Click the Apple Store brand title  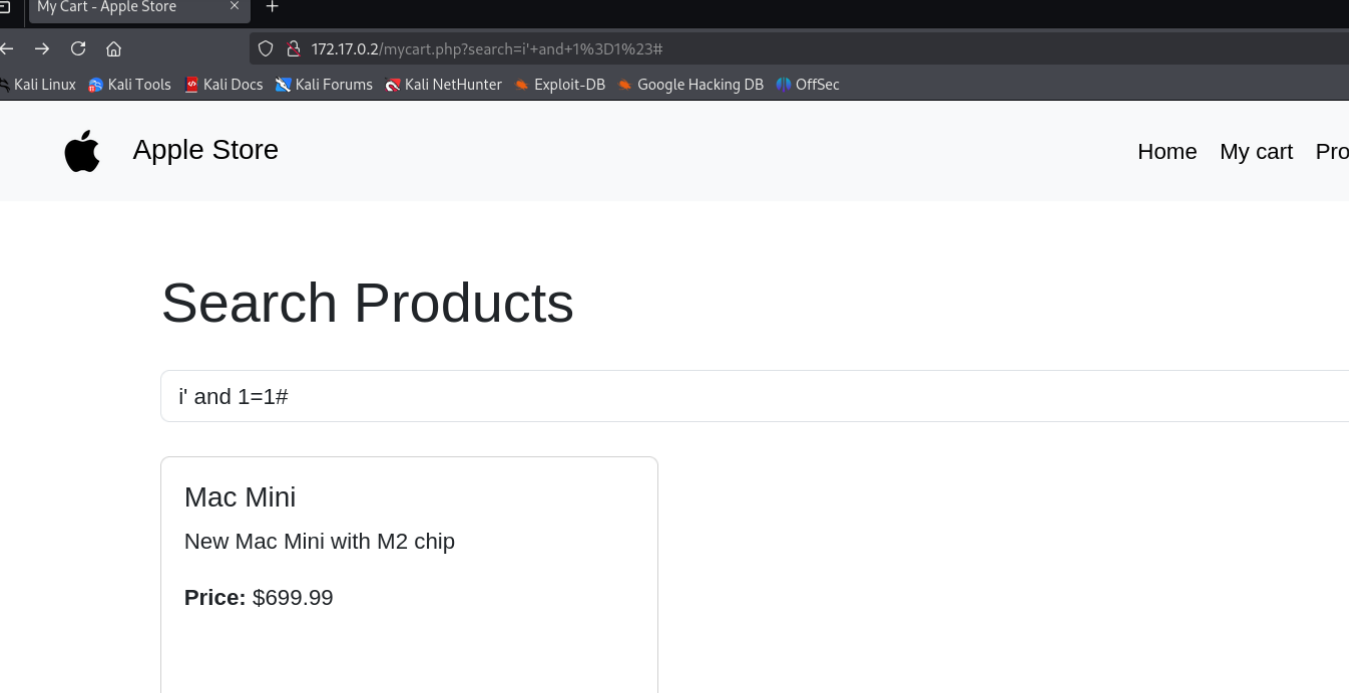click(x=206, y=150)
